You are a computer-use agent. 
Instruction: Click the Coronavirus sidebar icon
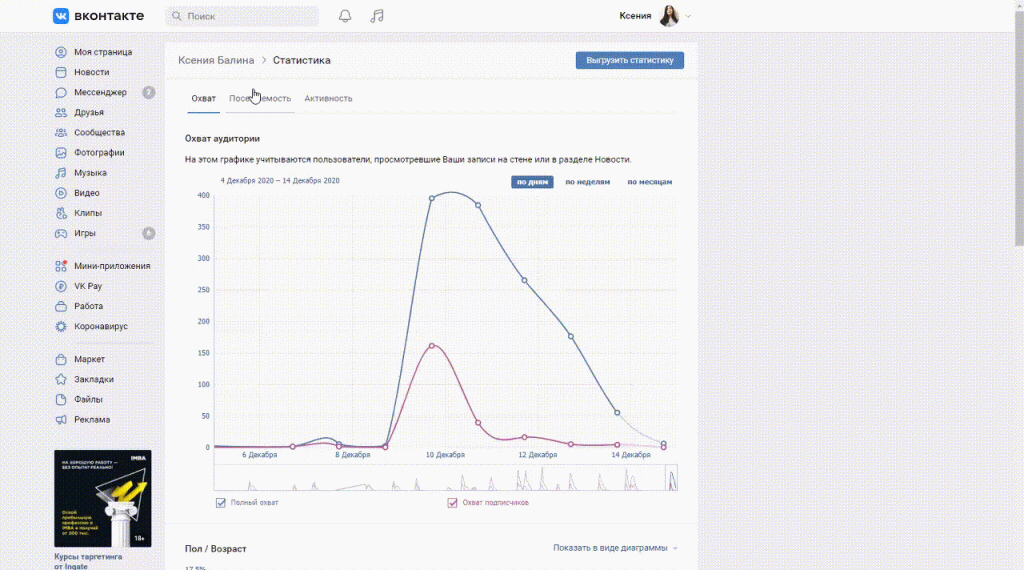click(x=61, y=326)
